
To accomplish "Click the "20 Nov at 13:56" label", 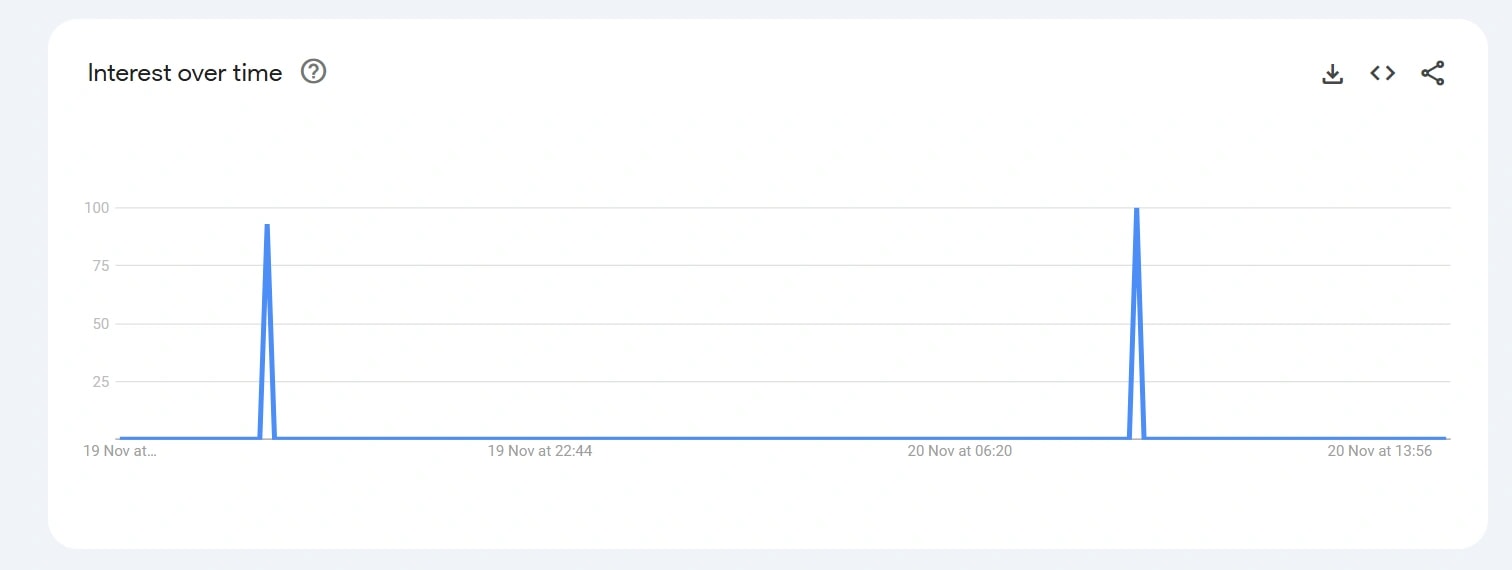I will (1380, 451).
